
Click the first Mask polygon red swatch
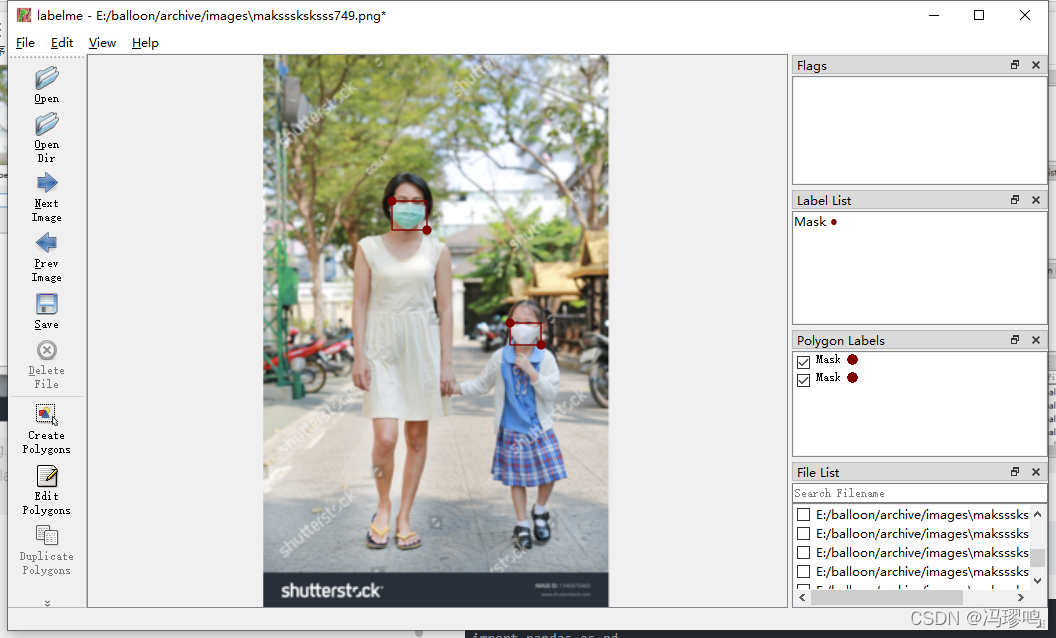pyautogui.click(x=853, y=360)
